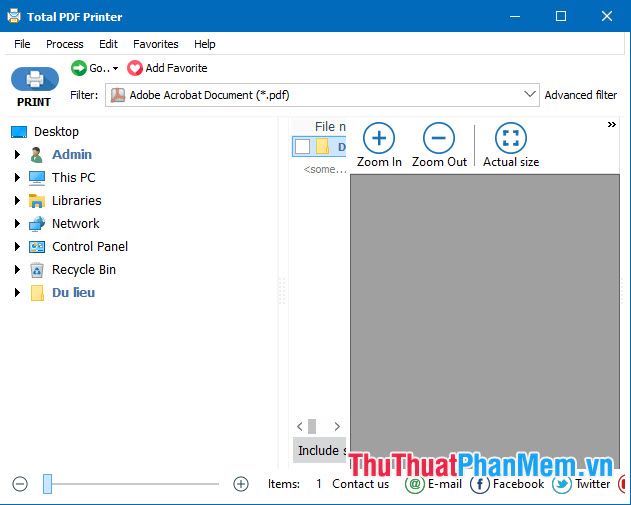The image size is (631, 505).
Task: Open the Favorites menu
Action: [156, 44]
